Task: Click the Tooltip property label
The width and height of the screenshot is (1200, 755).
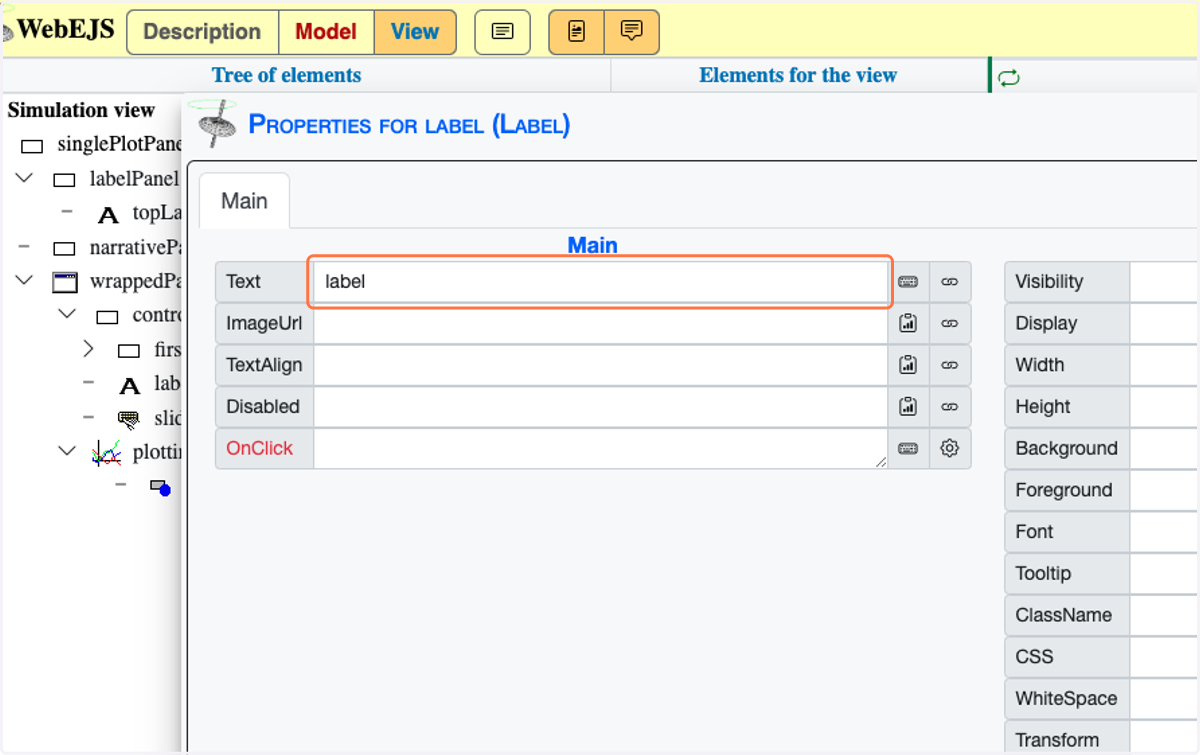Action: click(1067, 574)
